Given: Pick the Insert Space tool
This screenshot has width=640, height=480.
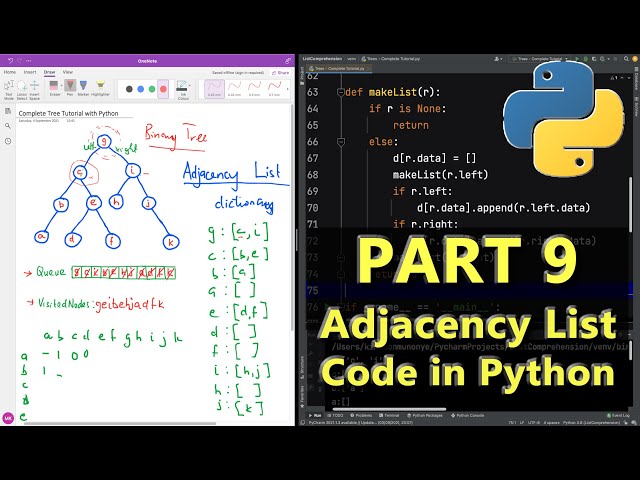Looking at the screenshot, I should [35, 90].
